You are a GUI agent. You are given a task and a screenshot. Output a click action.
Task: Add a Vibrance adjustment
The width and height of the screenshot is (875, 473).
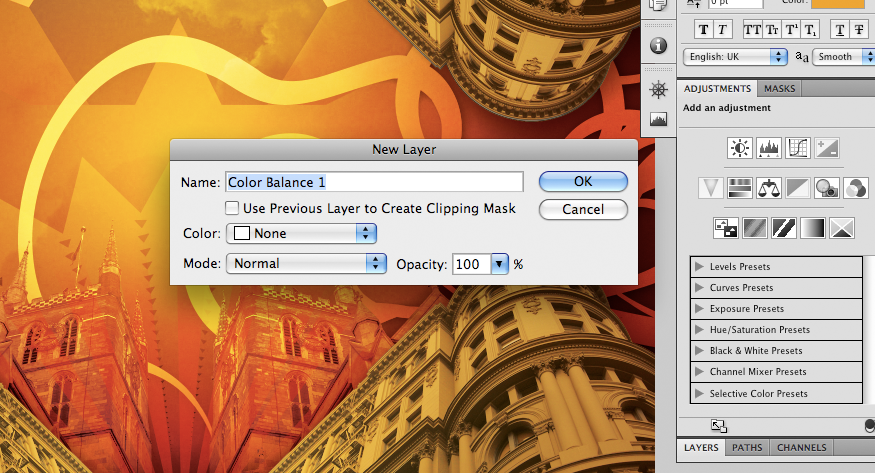click(x=711, y=188)
